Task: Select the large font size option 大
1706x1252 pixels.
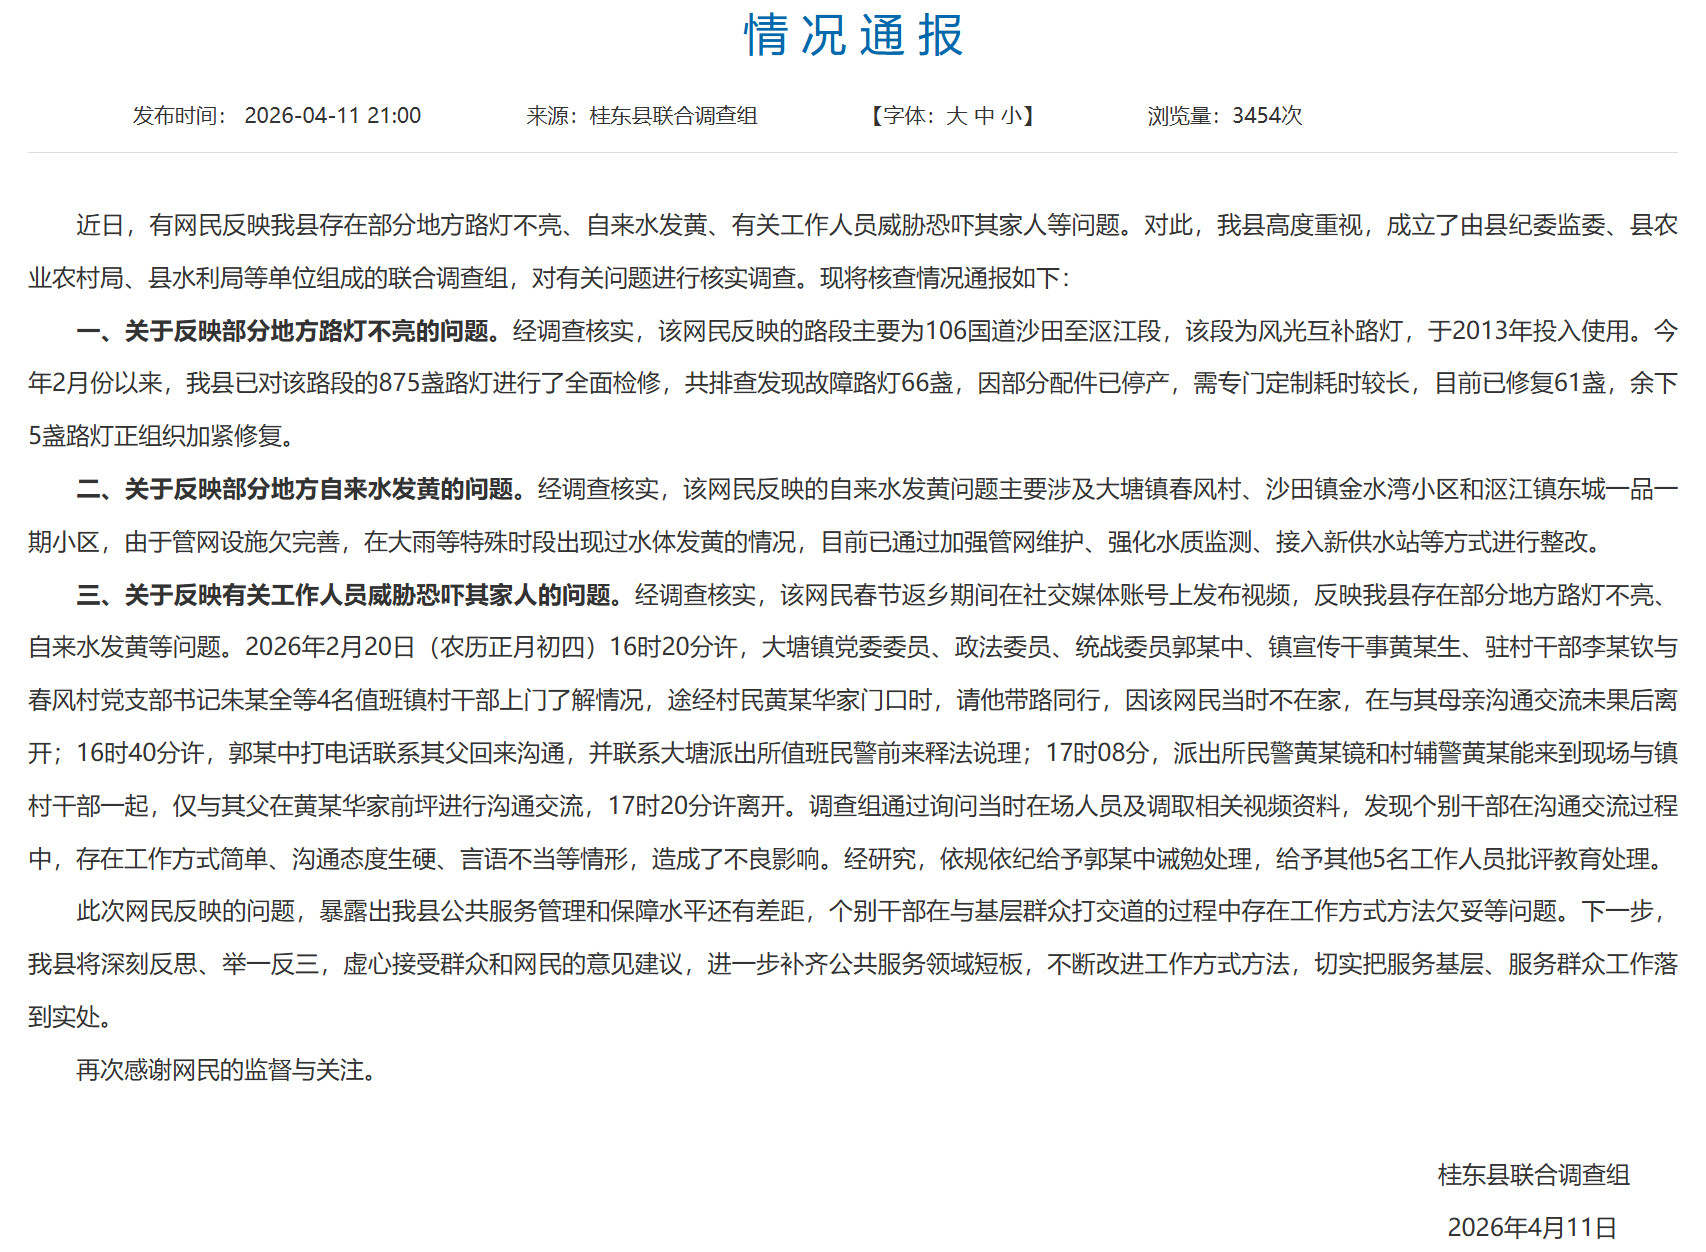Action: tap(957, 116)
